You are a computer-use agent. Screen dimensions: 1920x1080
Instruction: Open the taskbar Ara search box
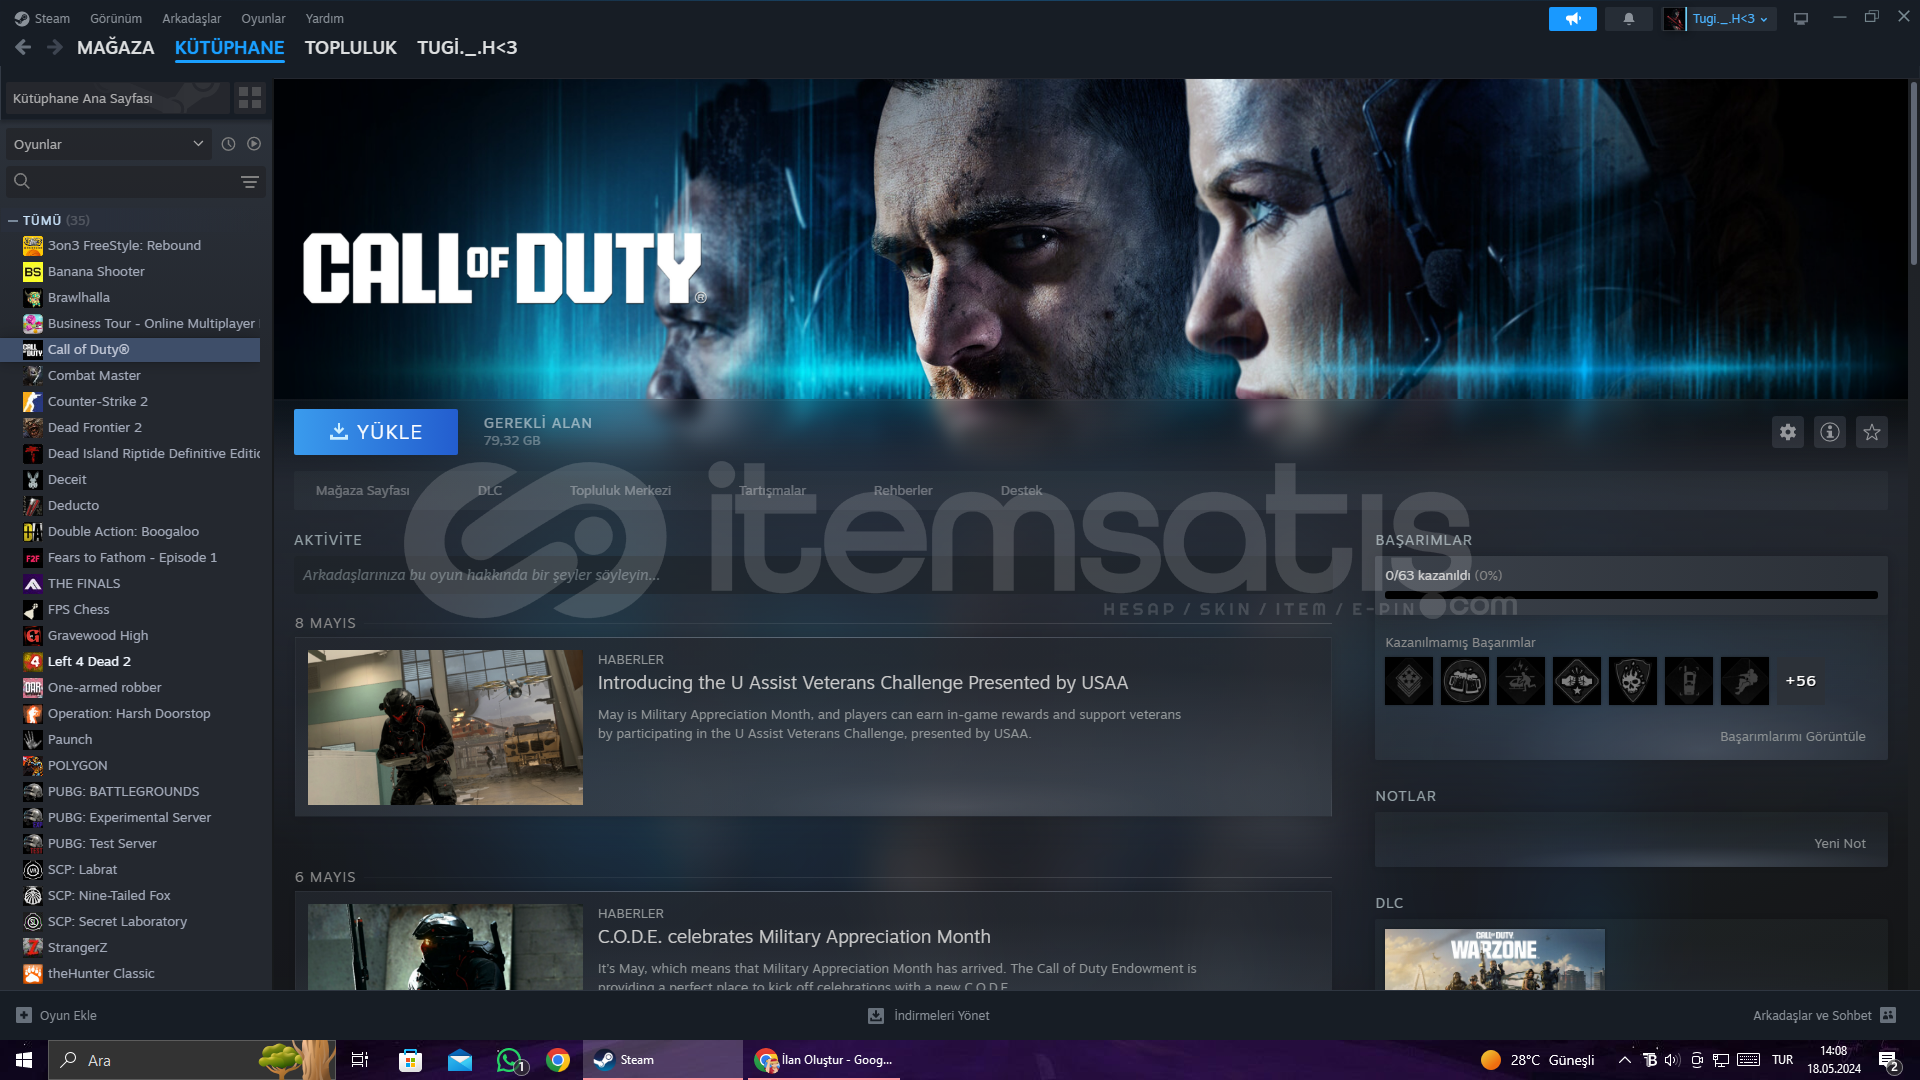point(192,1060)
